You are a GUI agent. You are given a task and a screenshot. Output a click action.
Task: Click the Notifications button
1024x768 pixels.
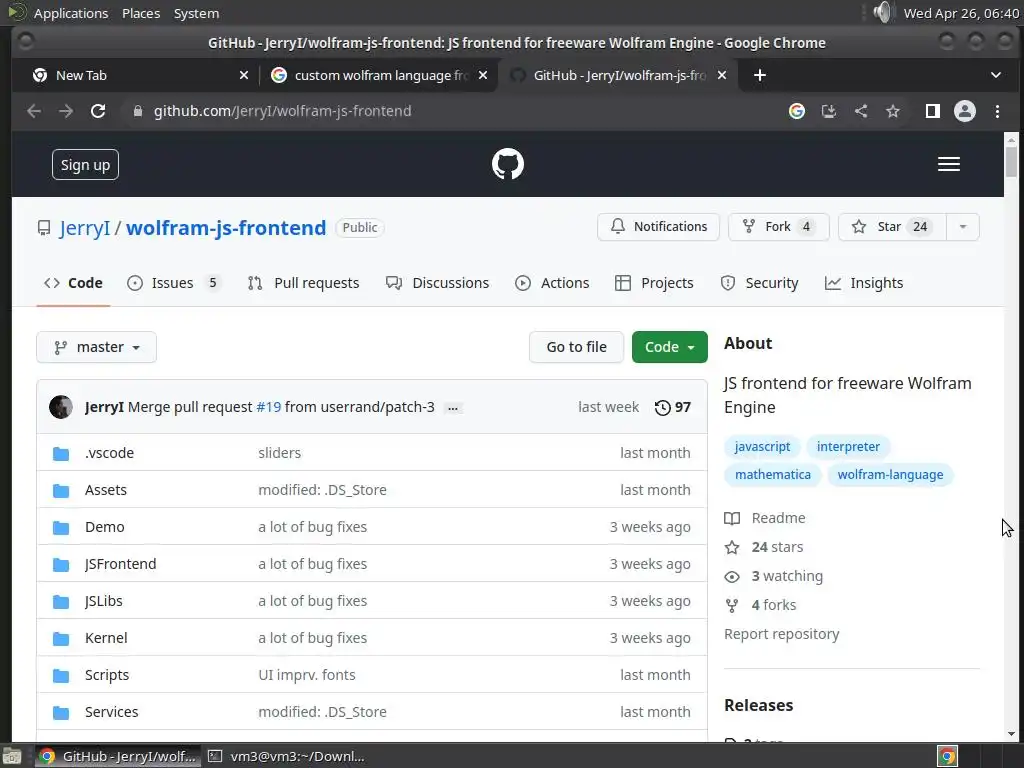[x=658, y=227]
